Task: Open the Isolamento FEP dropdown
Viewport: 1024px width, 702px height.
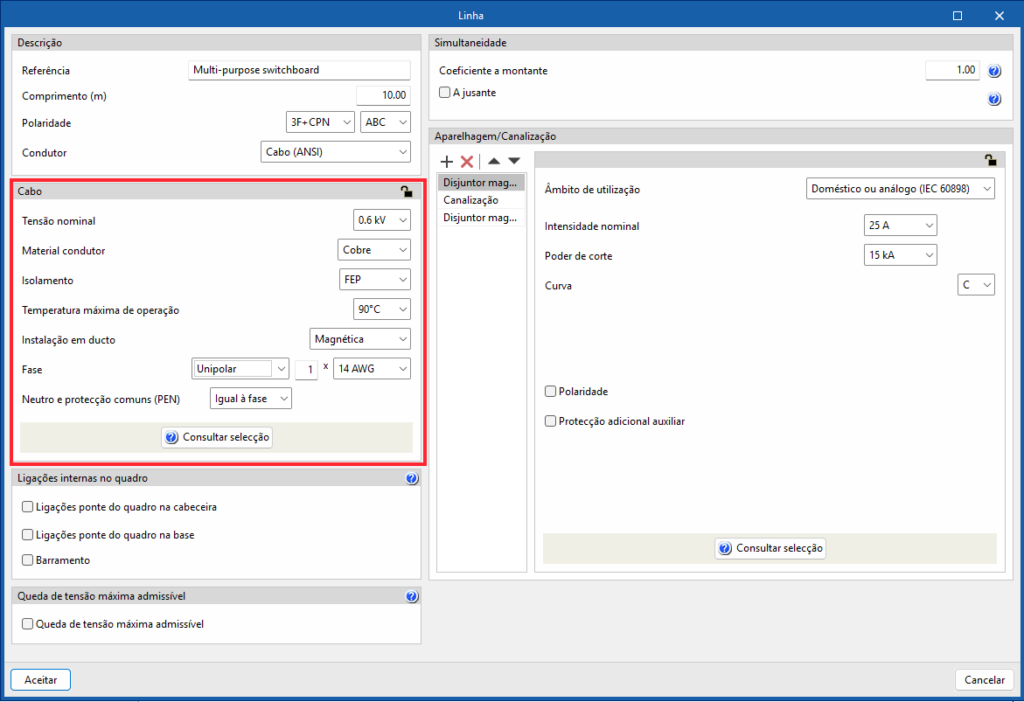Action: [x=376, y=279]
